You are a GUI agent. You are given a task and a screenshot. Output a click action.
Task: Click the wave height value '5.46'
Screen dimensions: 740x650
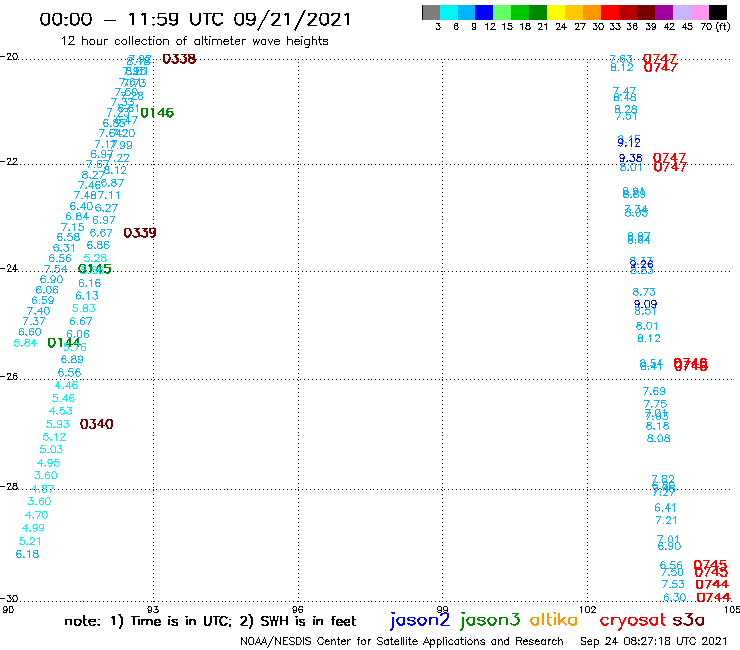pyautogui.click(x=64, y=398)
